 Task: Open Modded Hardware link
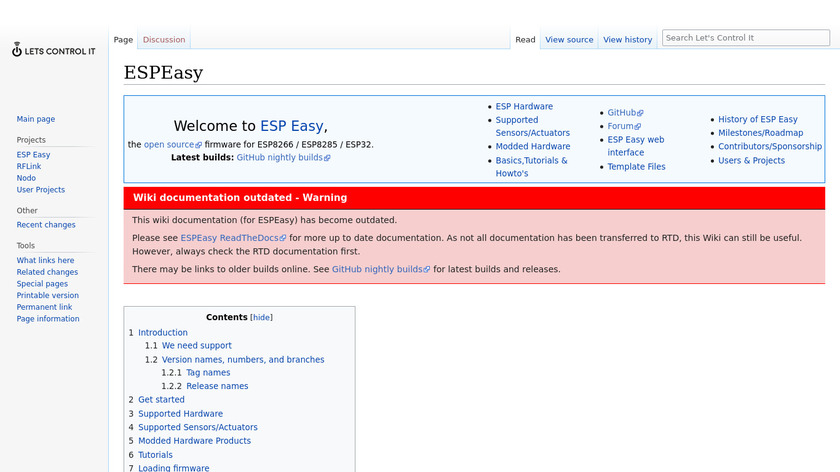click(x=532, y=146)
